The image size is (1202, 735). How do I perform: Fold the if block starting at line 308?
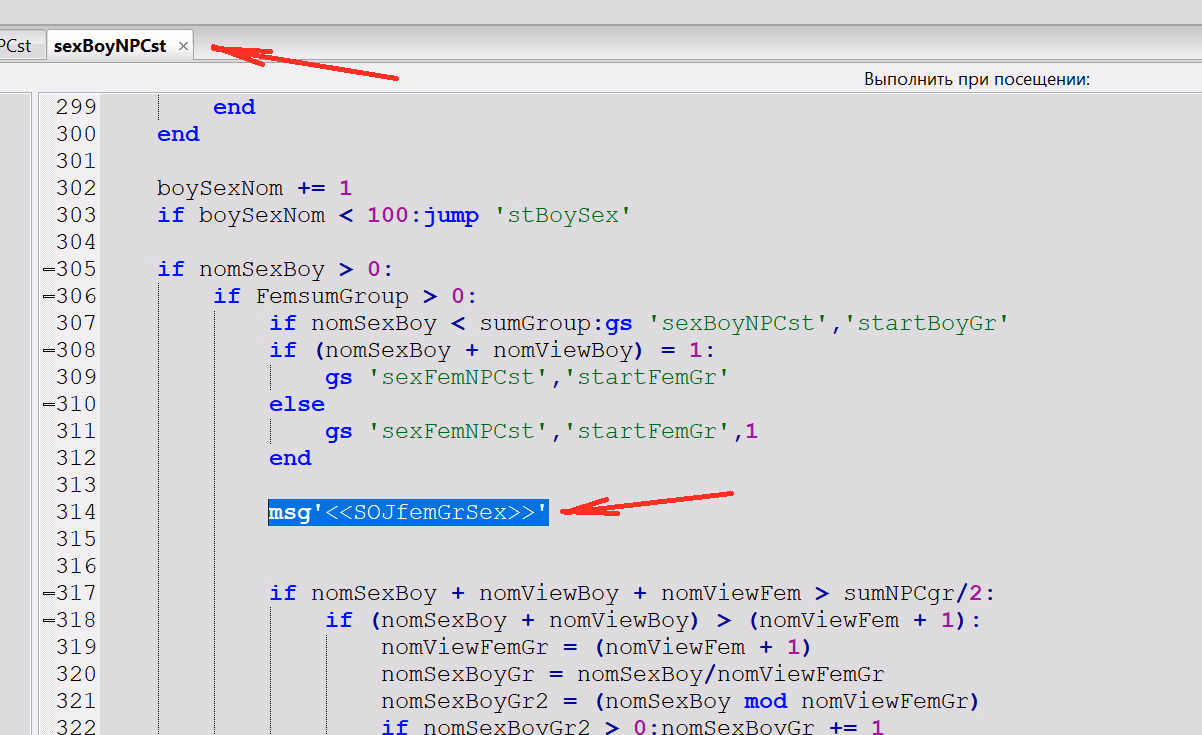point(47,350)
